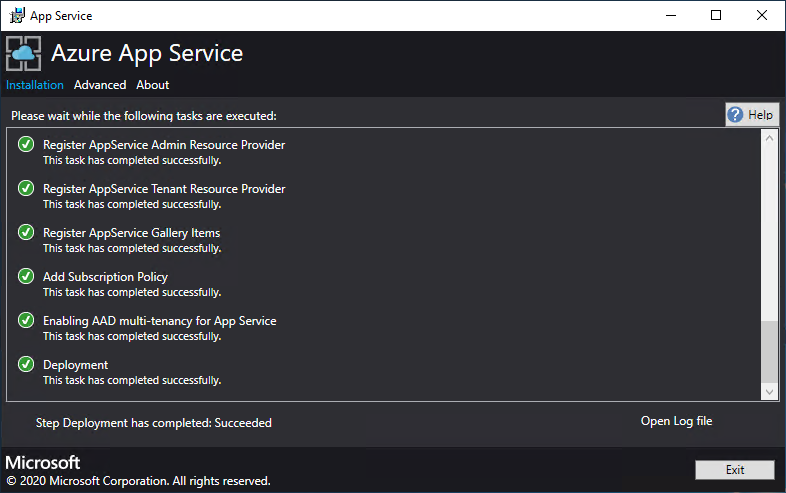The image size is (786, 493).
Task: Click the App Service title bar icon
Action: 17,15
